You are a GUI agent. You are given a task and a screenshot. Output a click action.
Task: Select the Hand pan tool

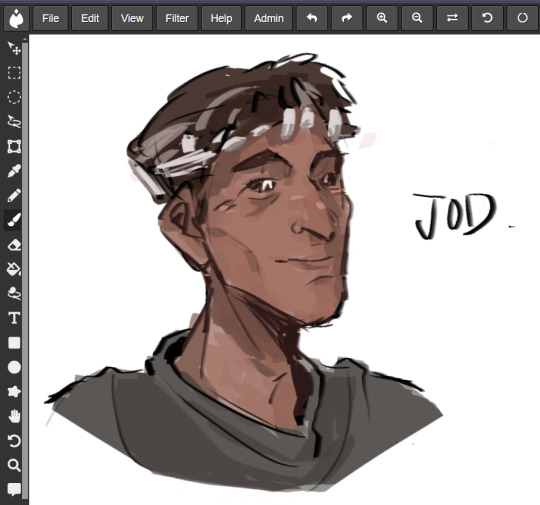14,416
